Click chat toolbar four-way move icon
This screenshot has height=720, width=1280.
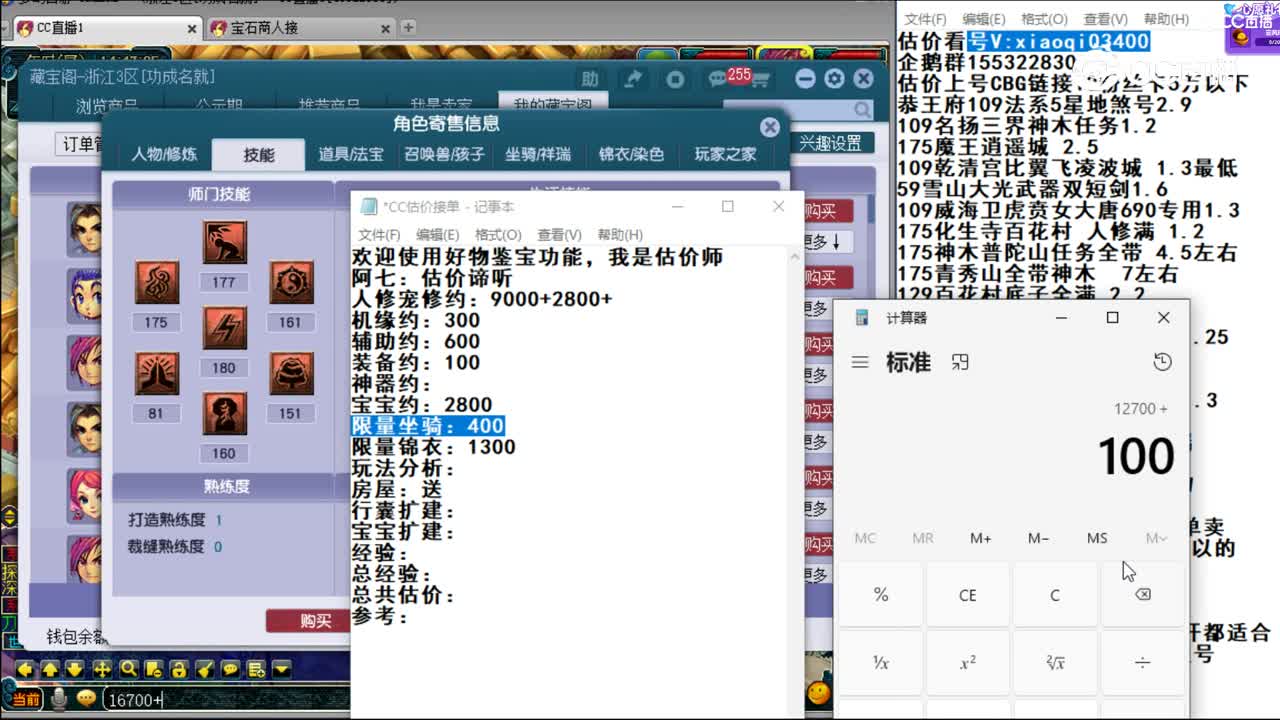[x=102, y=669]
